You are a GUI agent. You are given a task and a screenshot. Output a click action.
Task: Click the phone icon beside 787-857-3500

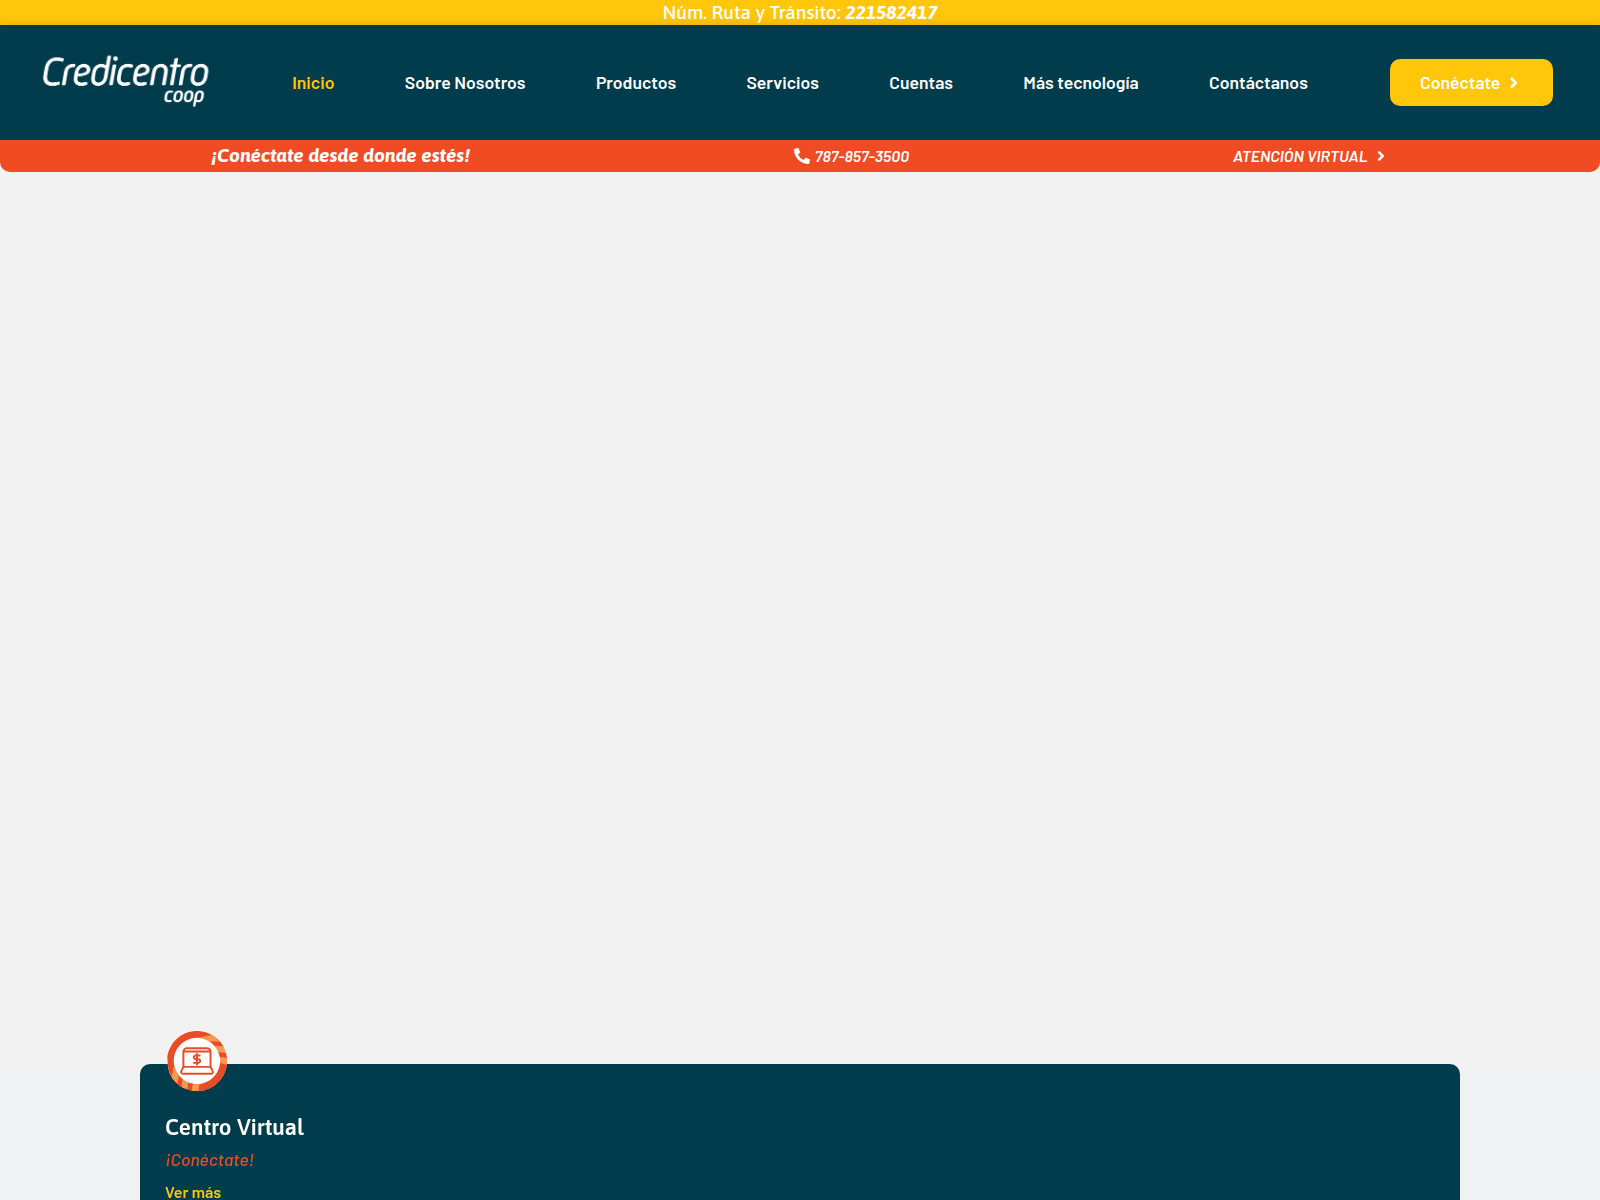pos(801,156)
